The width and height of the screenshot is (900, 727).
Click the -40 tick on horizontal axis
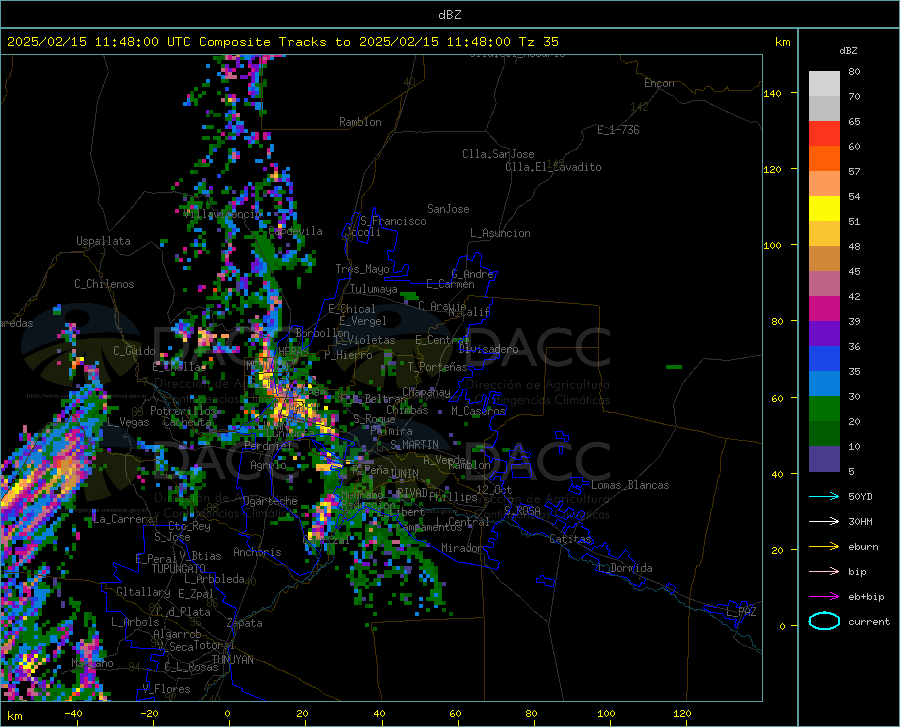click(73, 714)
